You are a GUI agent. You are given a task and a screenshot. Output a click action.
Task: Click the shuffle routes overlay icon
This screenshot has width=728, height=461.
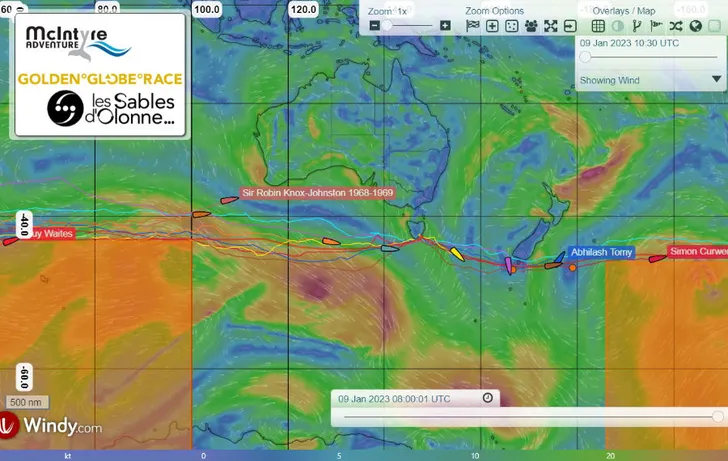(x=676, y=25)
